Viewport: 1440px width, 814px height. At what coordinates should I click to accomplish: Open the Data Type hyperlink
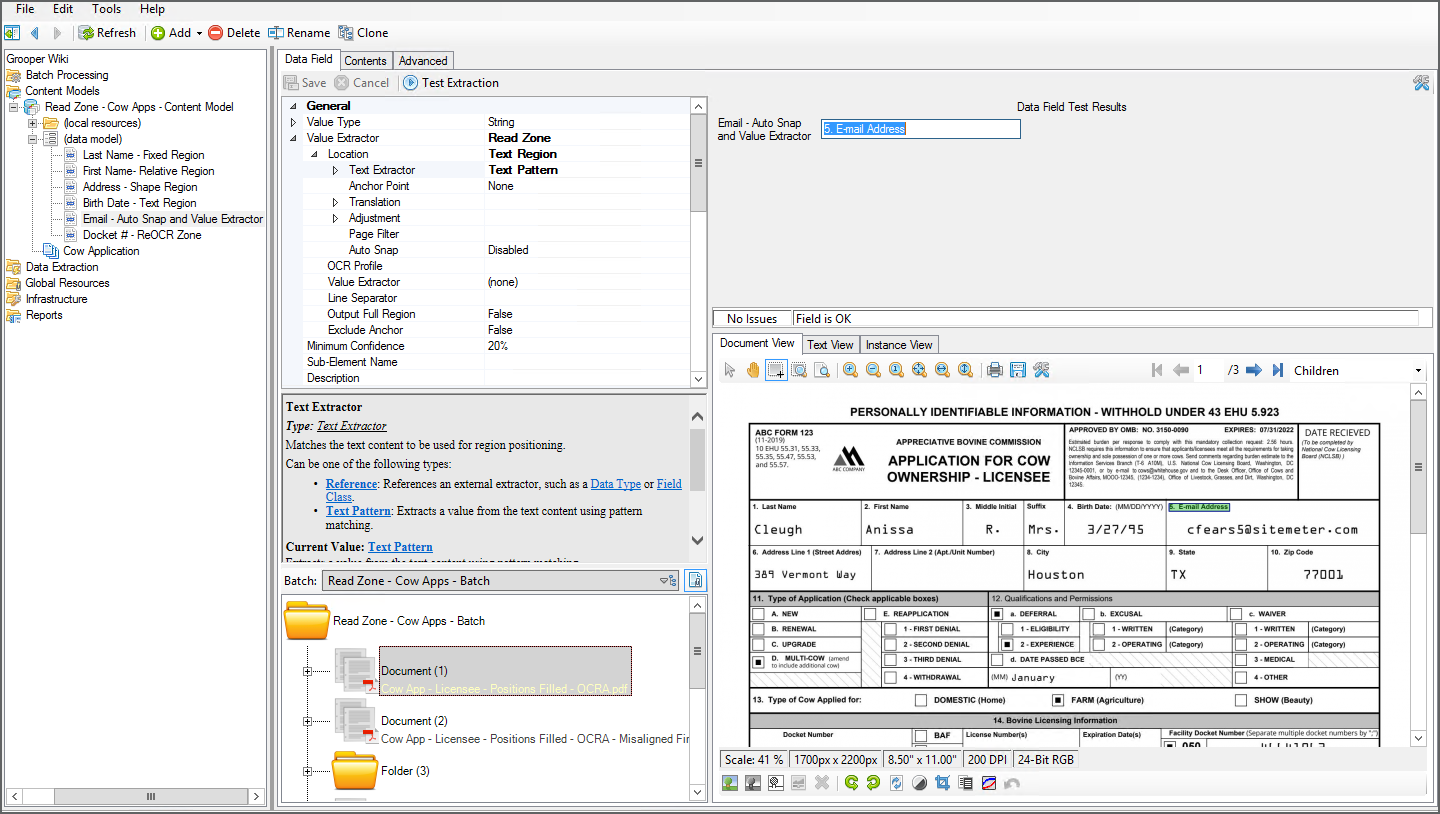[x=615, y=484]
